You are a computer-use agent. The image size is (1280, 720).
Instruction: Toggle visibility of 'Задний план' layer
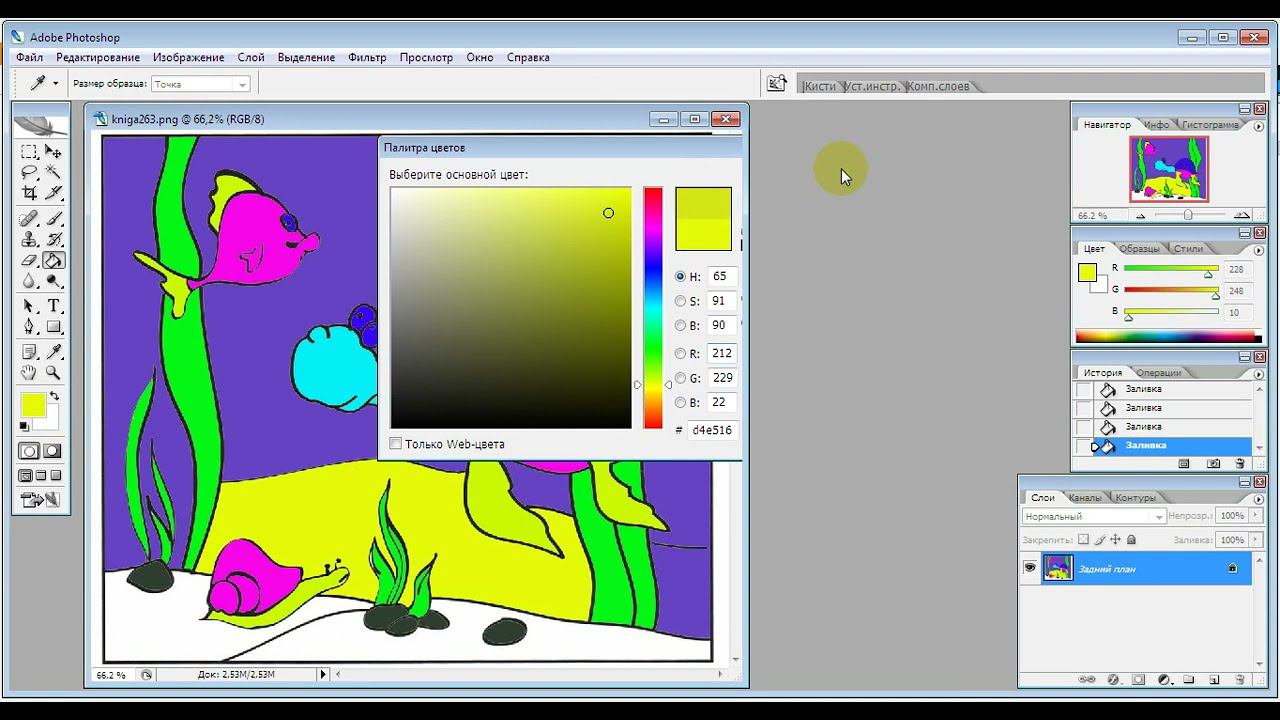[x=1030, y=568]
